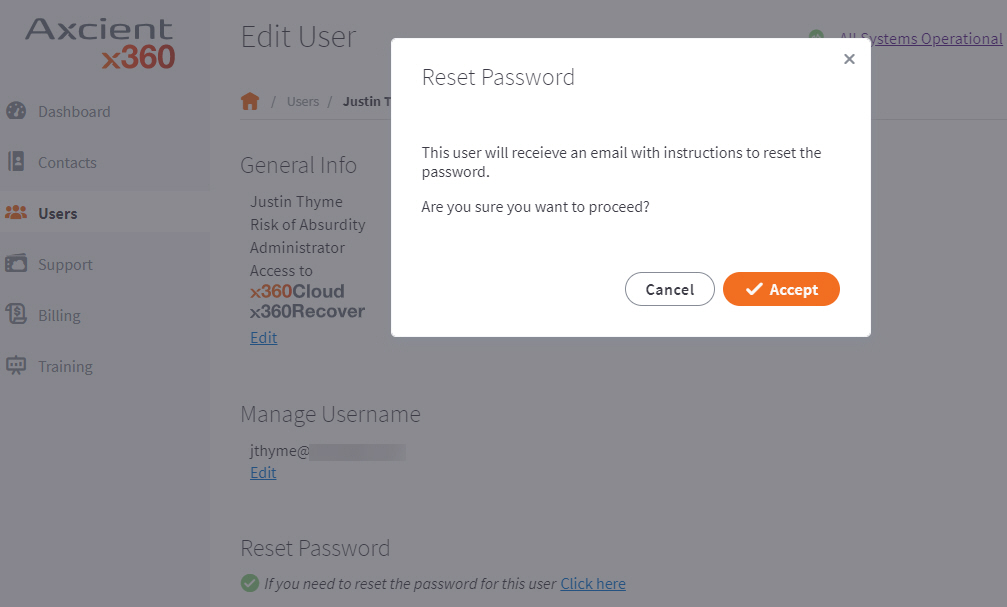Image resolution: width=1007 pixels, height=607 pixels.
Task: Edit the General Info section
Action: pyautogui.click(x=262, y=337)
